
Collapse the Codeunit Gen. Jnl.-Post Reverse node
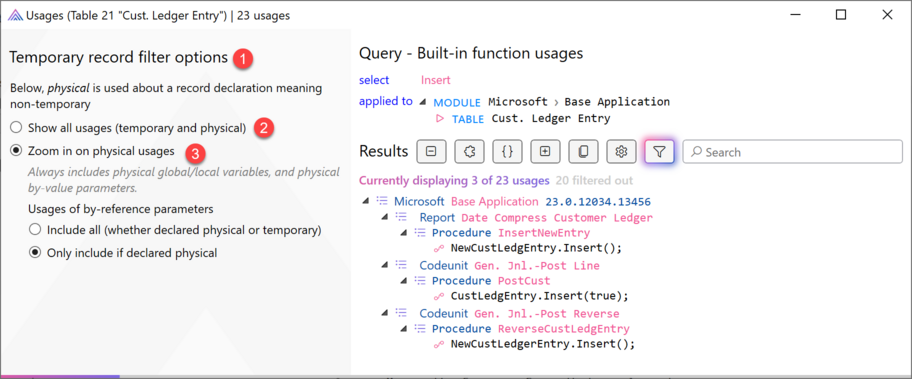384,313
